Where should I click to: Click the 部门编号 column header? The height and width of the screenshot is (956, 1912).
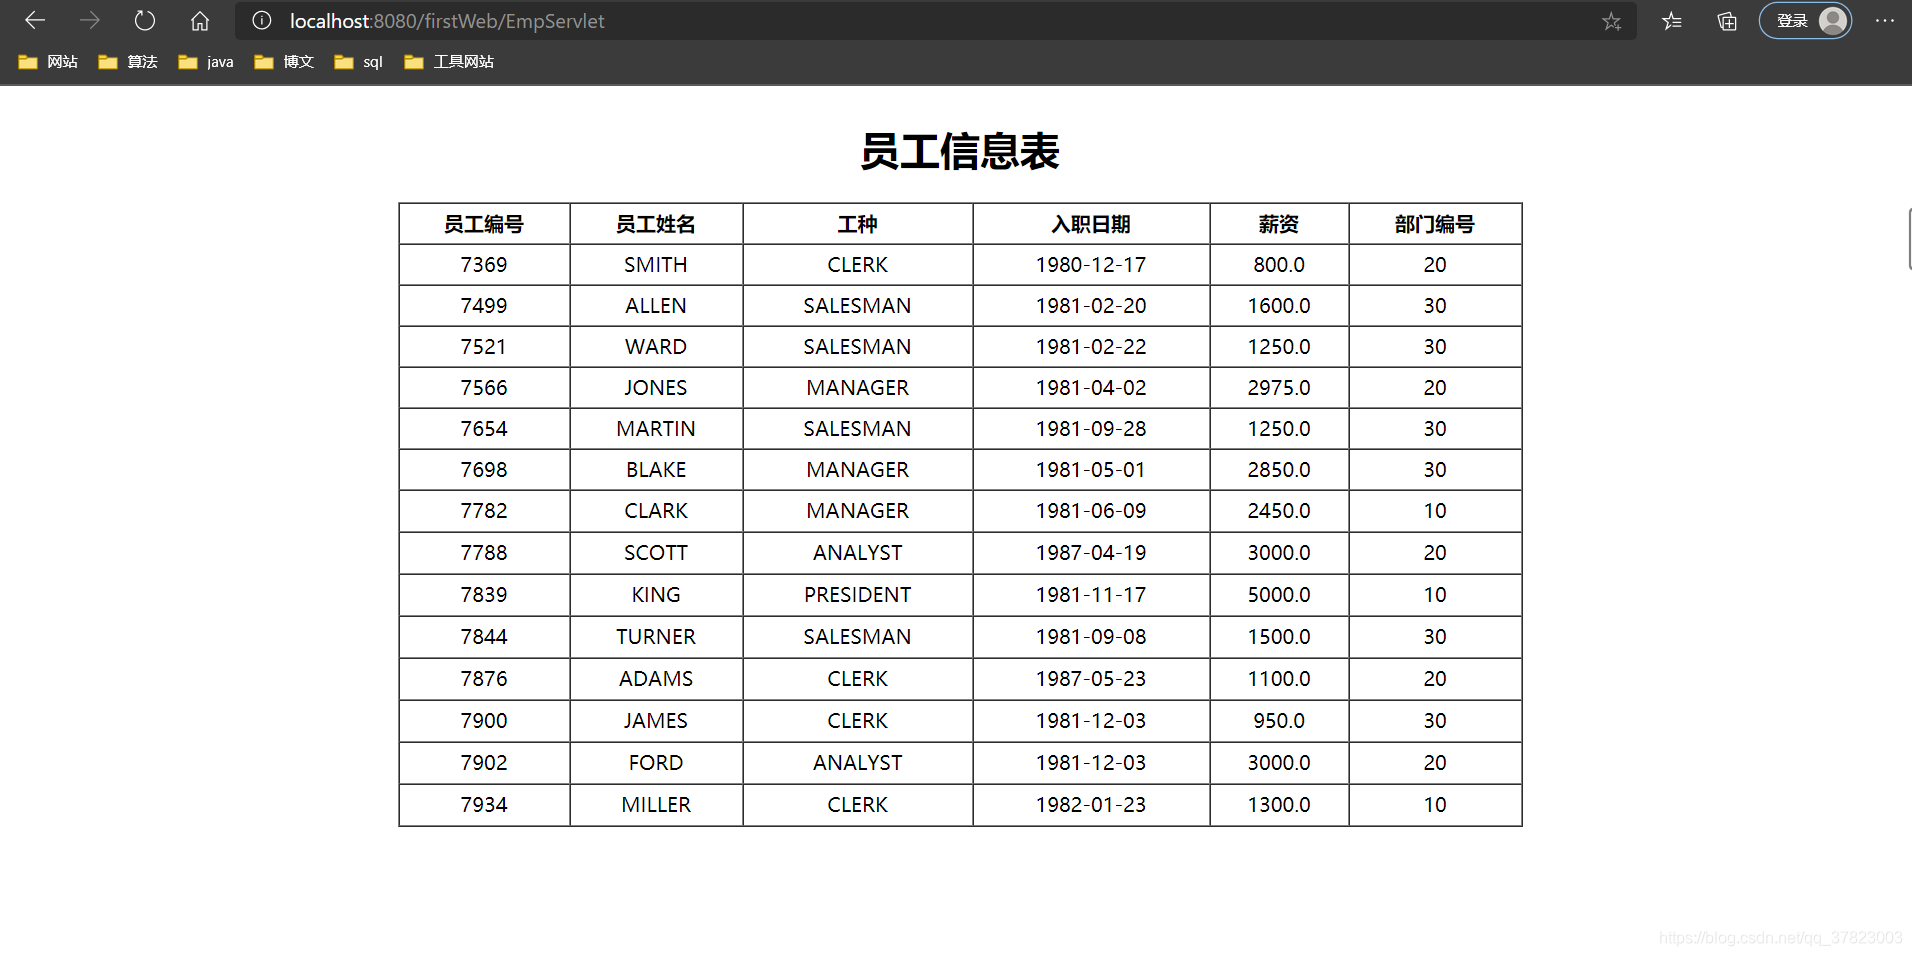(x=1435, y=224)
